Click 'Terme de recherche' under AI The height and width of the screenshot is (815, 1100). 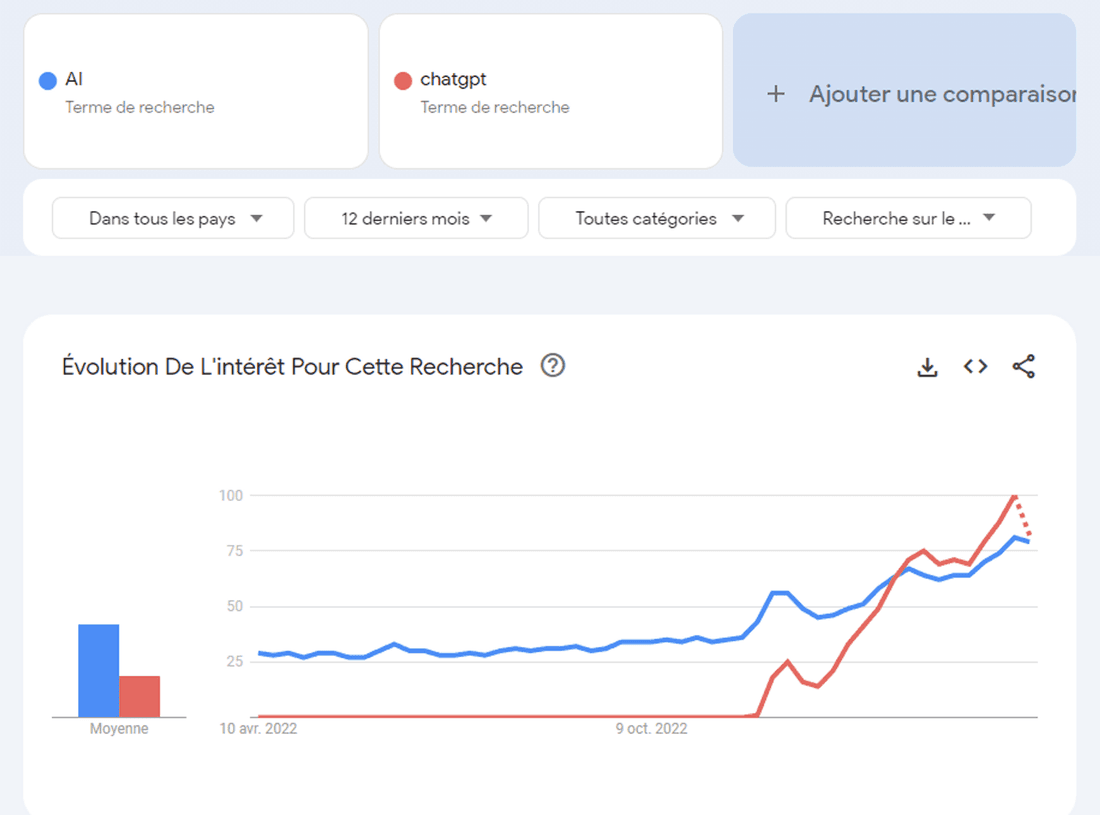coord(140,107)
